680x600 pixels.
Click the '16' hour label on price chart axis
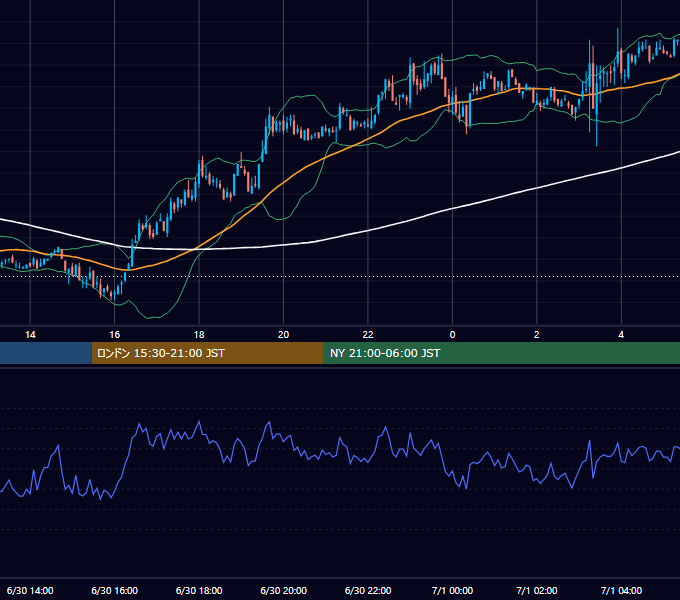click(x=114, y=335)
